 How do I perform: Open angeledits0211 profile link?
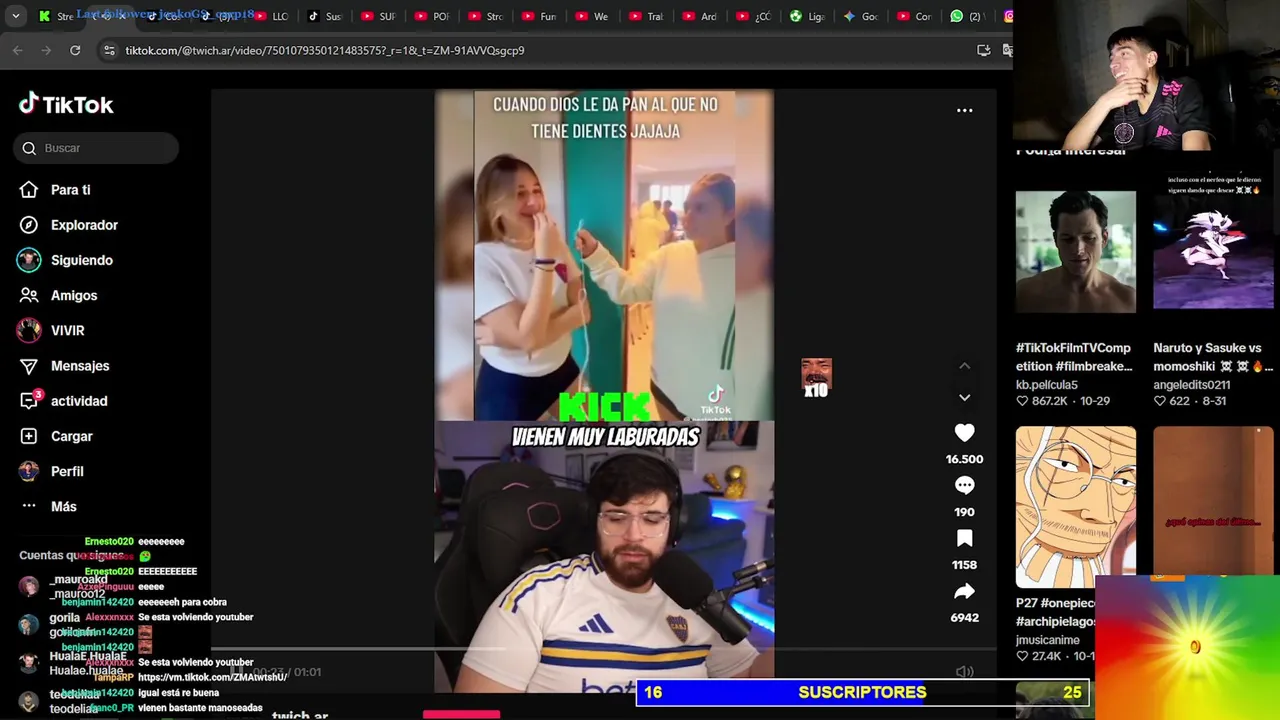tap(1192, 385)
